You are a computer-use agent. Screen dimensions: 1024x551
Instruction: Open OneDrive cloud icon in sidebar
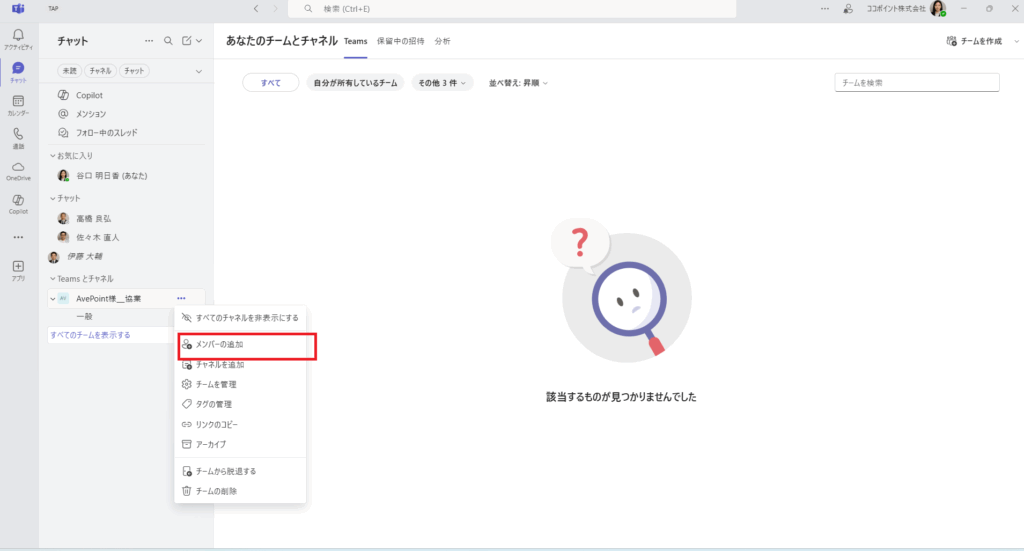[18, 169]
